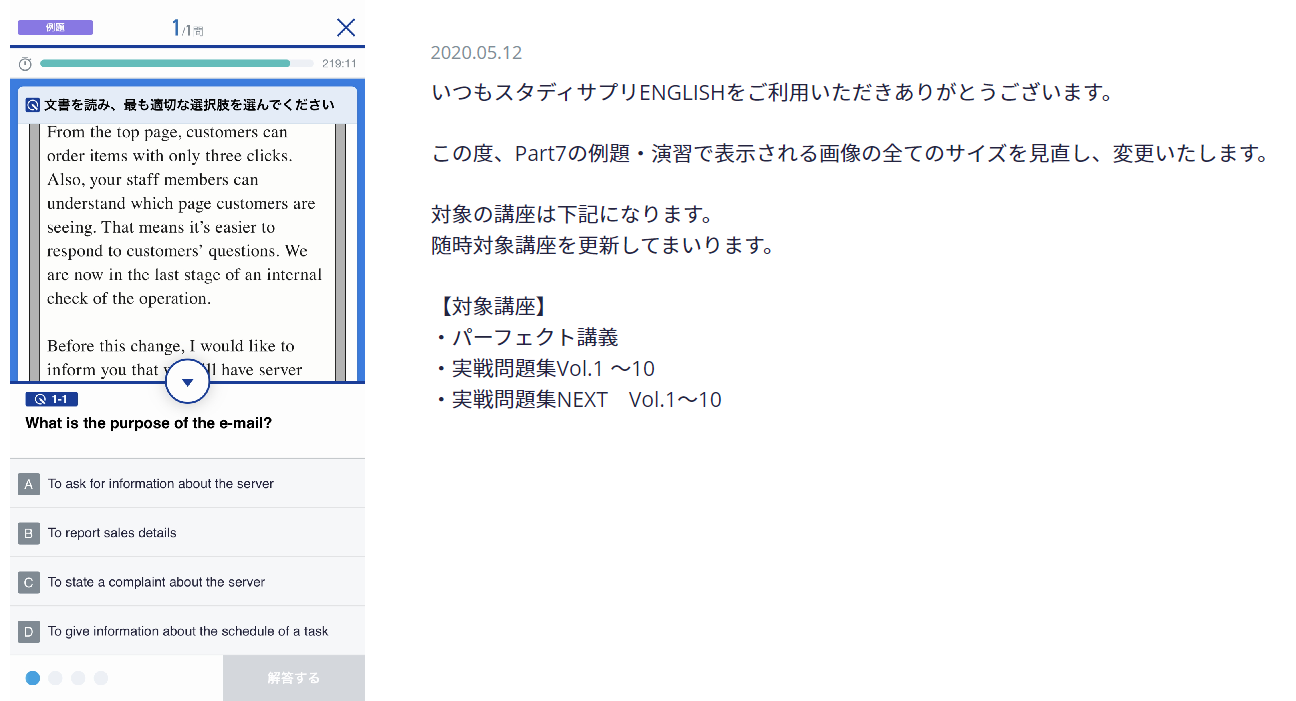Click the Q icon in the instruction header
1296x701 pixels.
click(x=33, y=105)
